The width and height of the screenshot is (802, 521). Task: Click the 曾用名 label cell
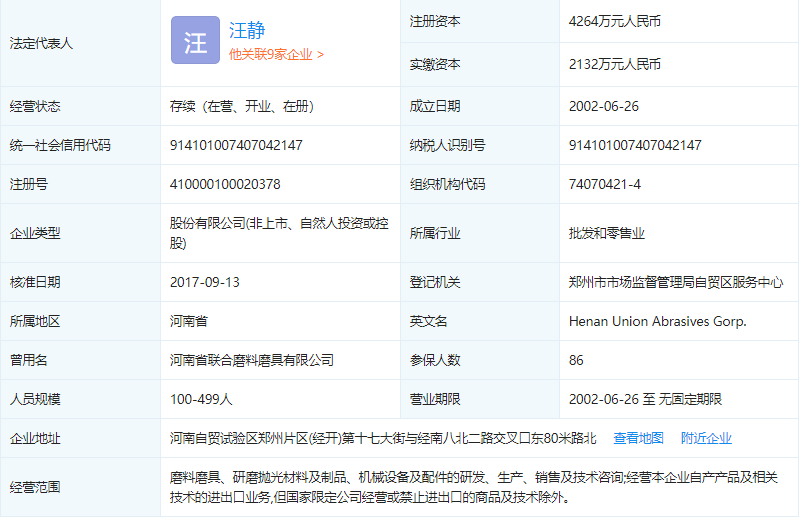pos(80,360)
